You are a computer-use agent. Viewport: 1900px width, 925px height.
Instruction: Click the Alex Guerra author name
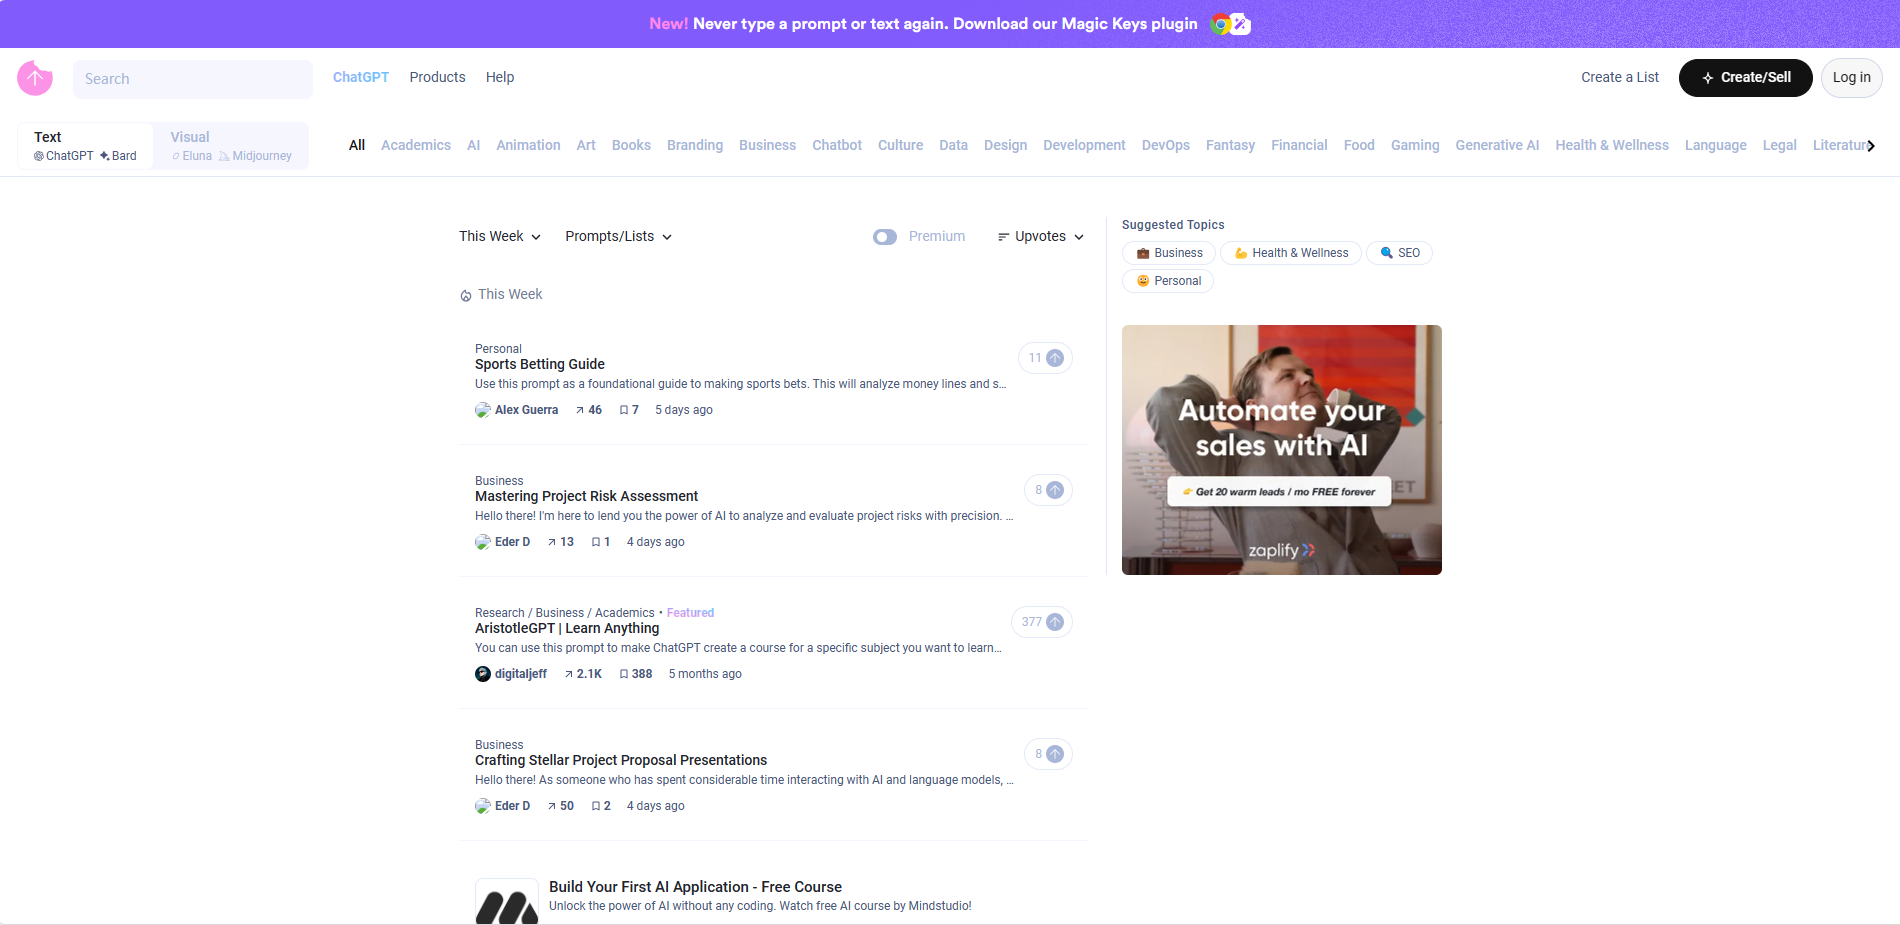pyautogui.click(x=526, y=410)
